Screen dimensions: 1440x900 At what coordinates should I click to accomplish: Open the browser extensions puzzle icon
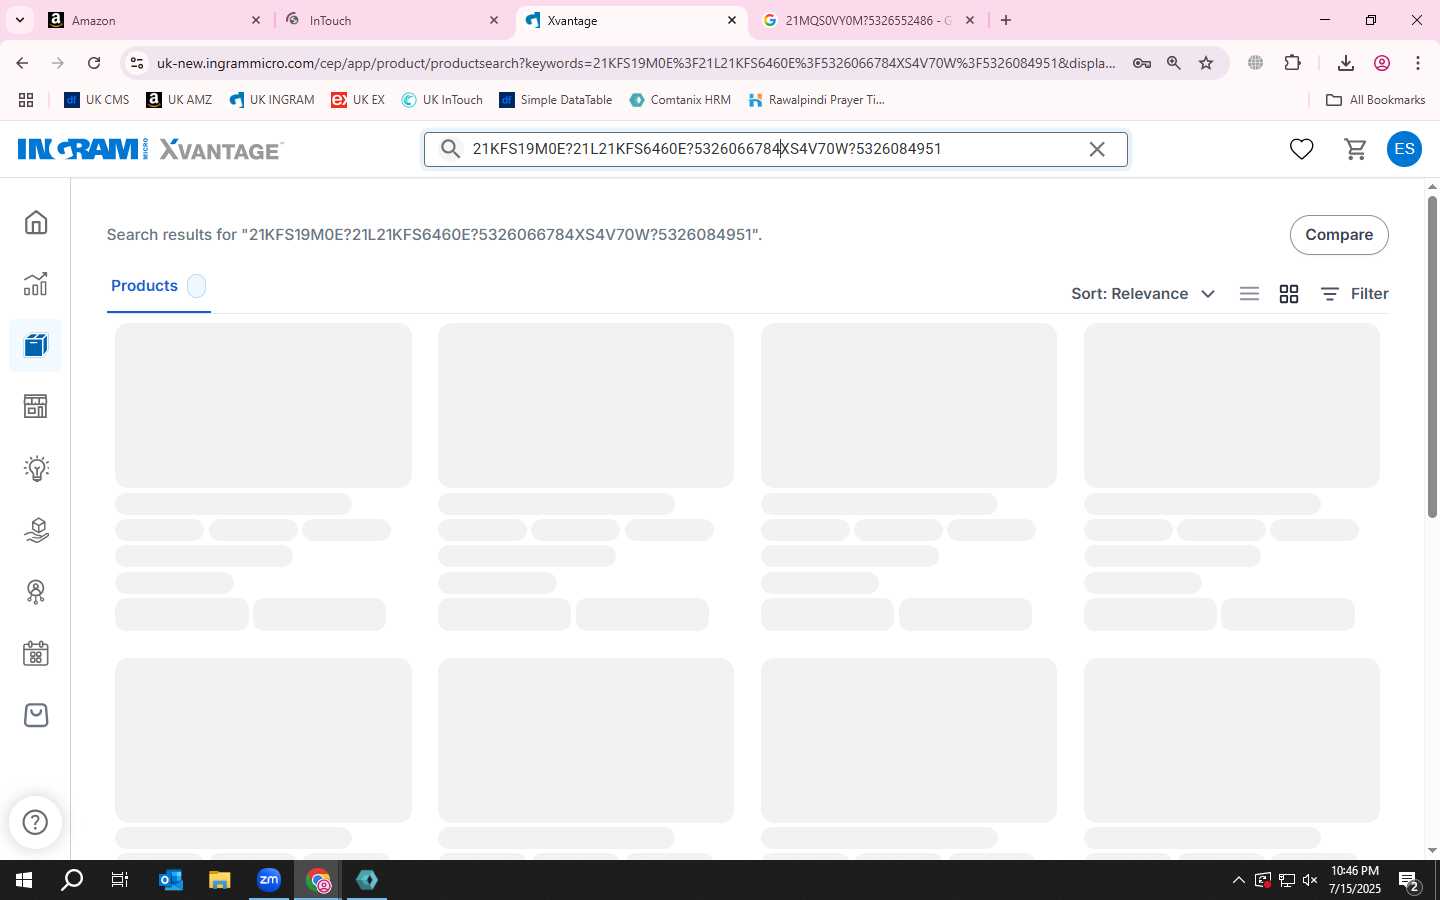click(1293, 63)
